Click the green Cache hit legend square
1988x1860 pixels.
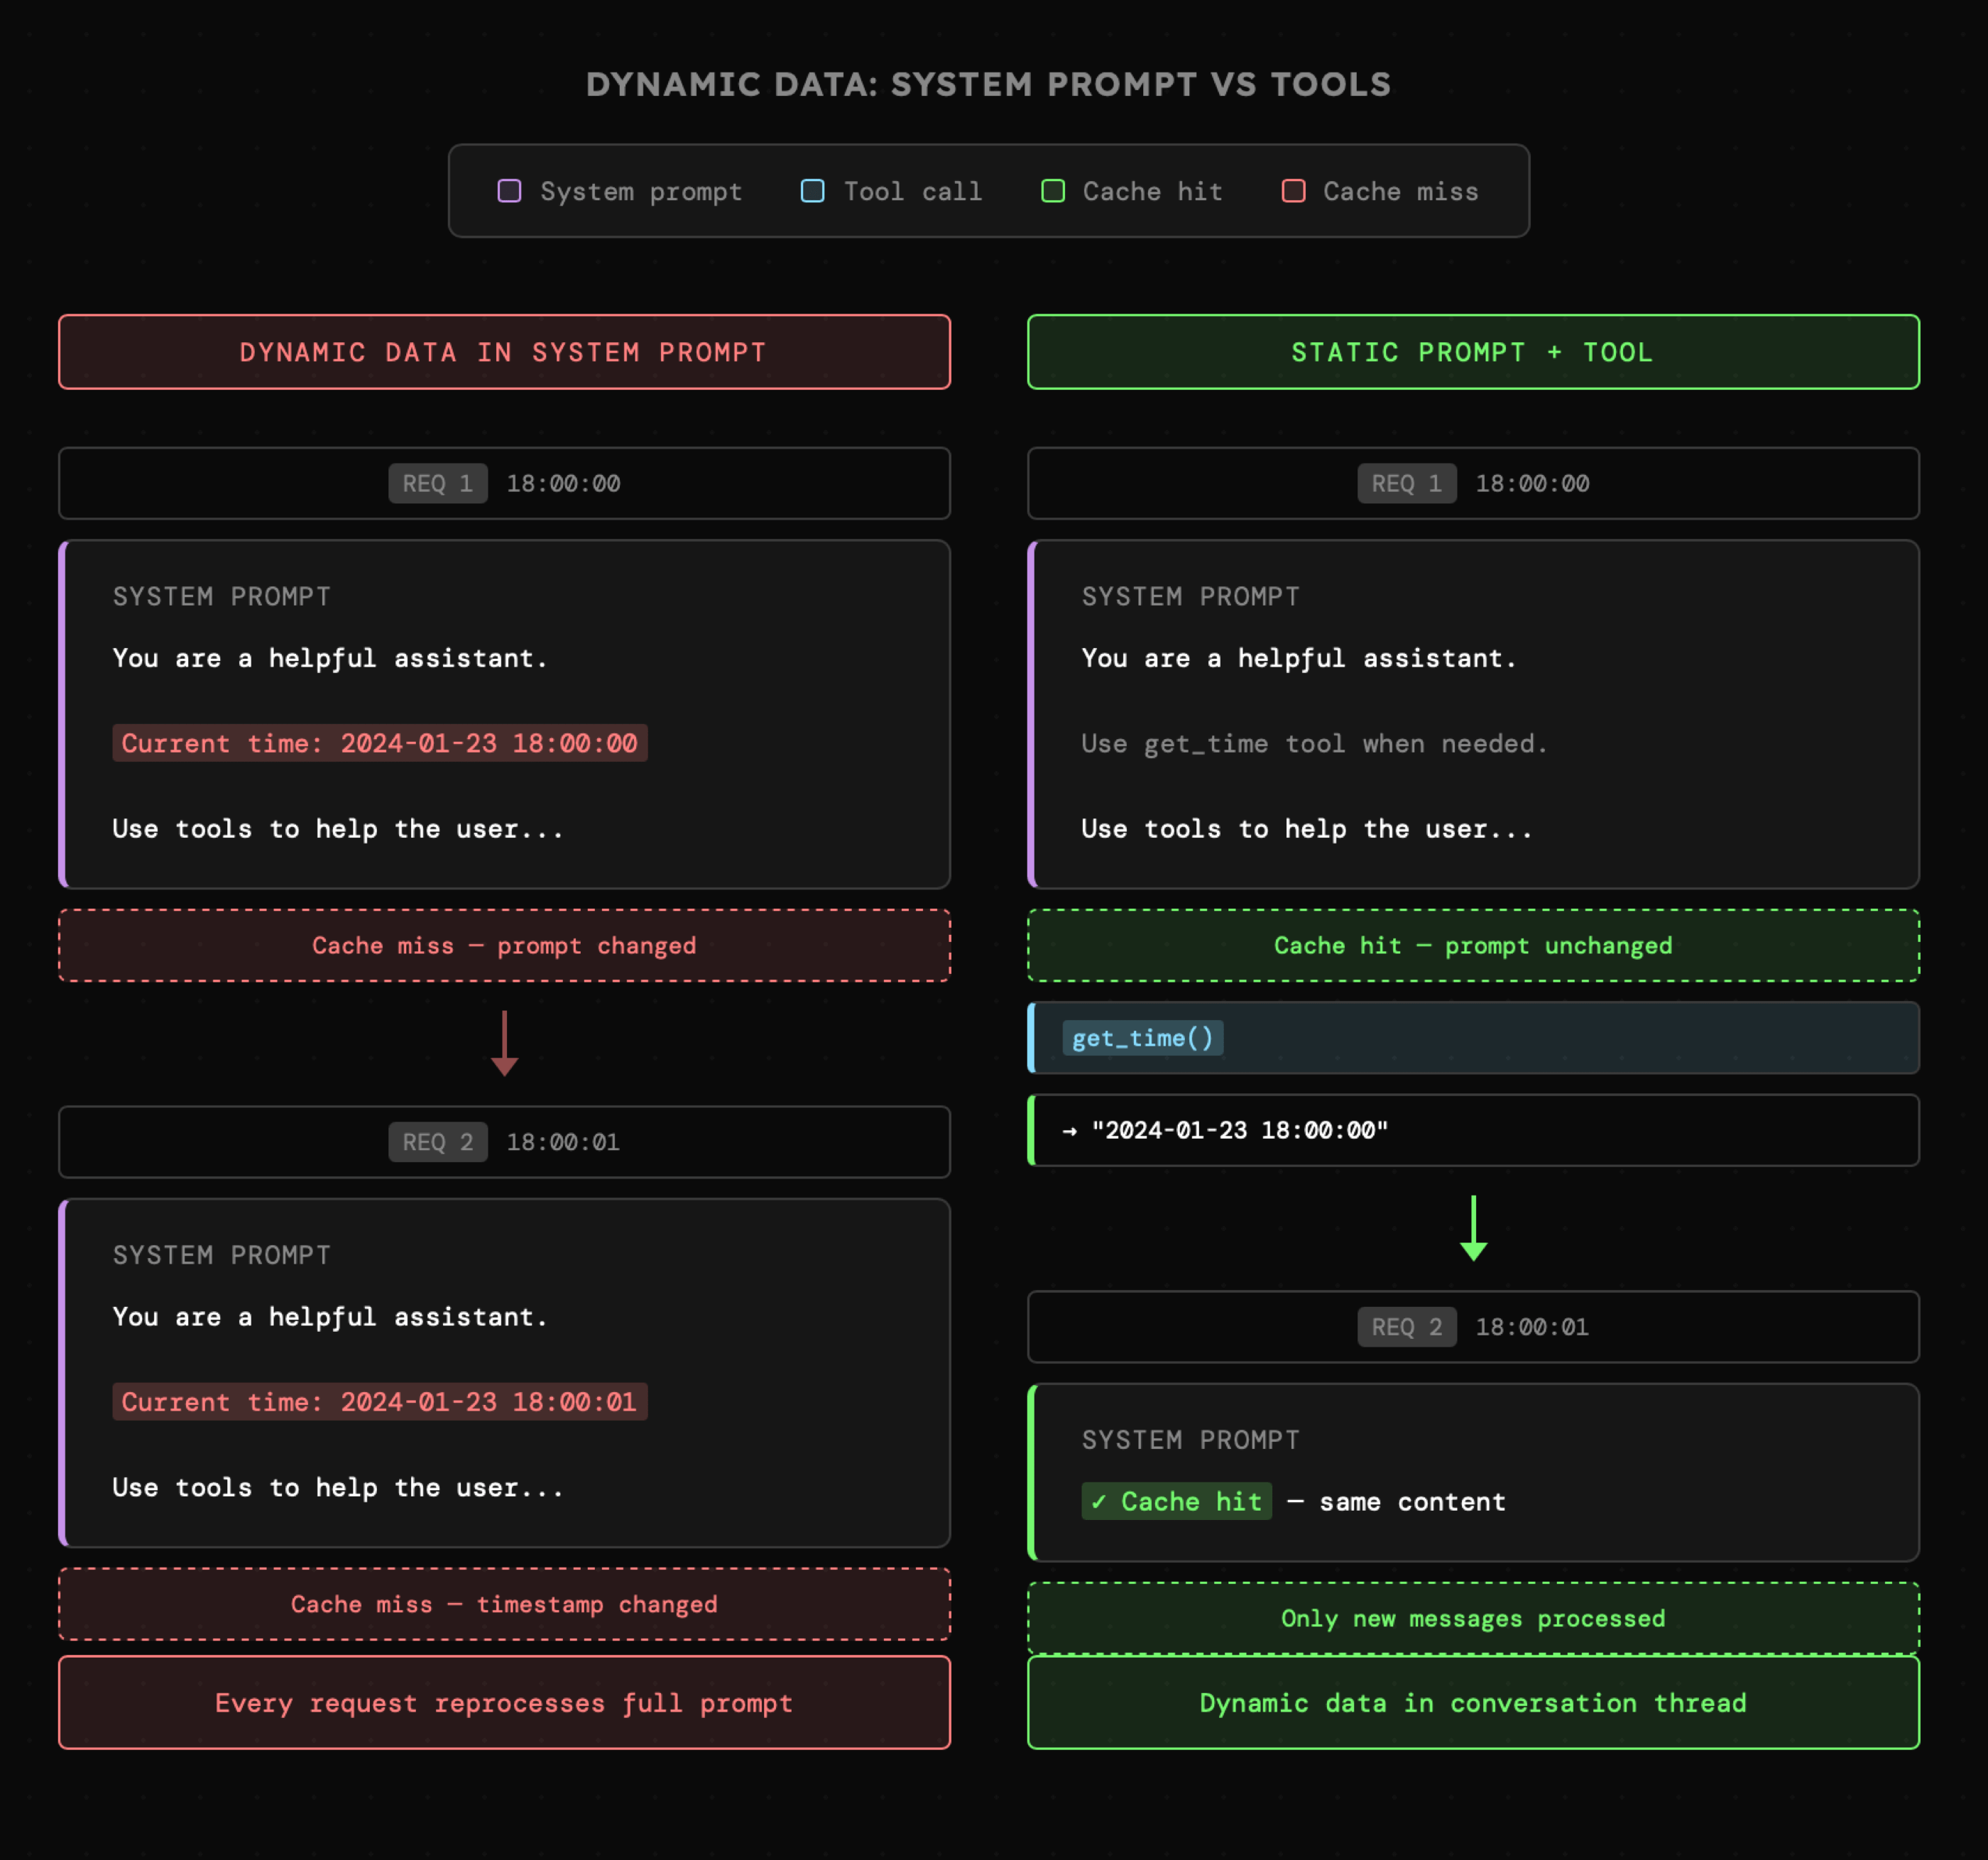point(1052,191)
